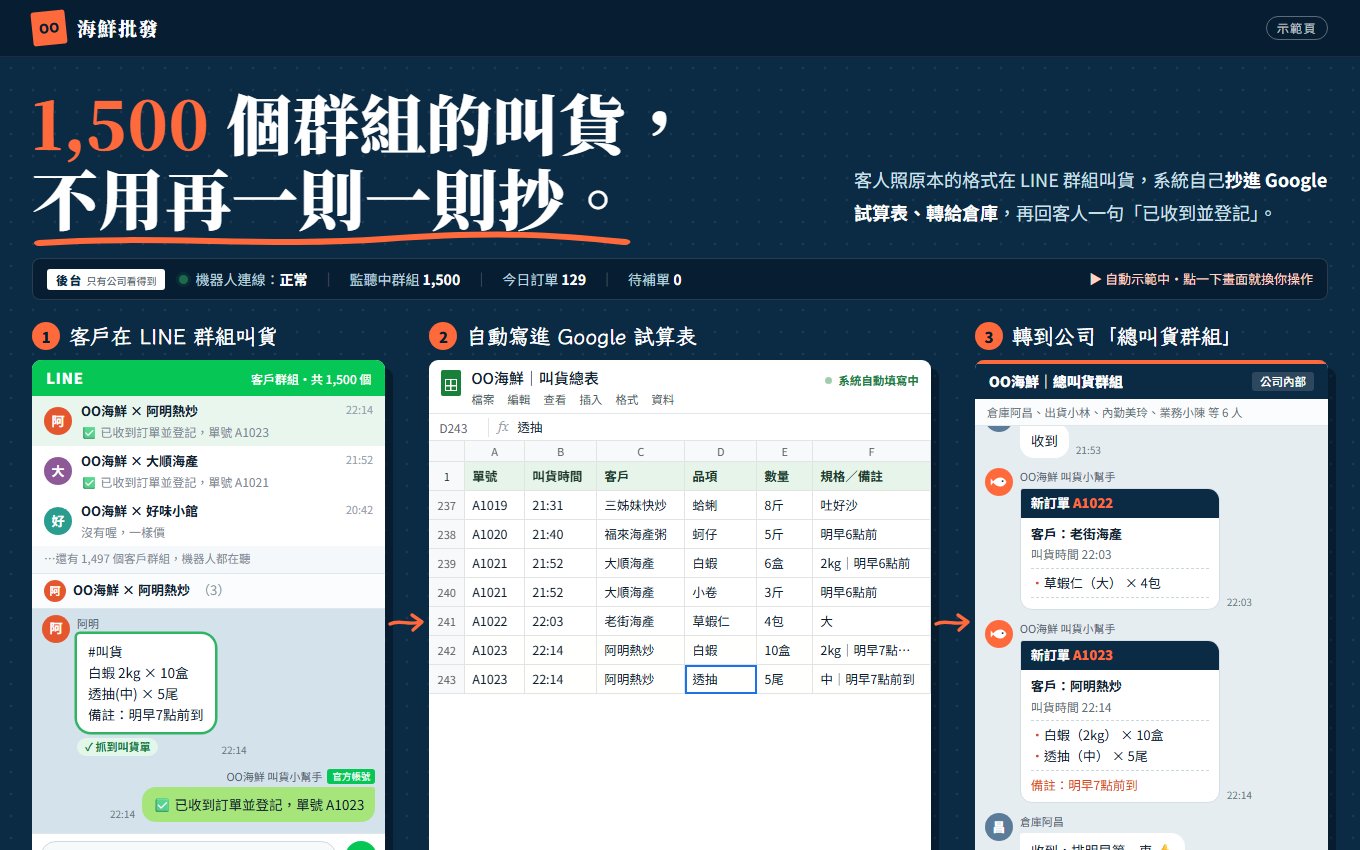
Task: Click the 阿 avatar beside the #叫貨 message
Action: tap(56, 629)
